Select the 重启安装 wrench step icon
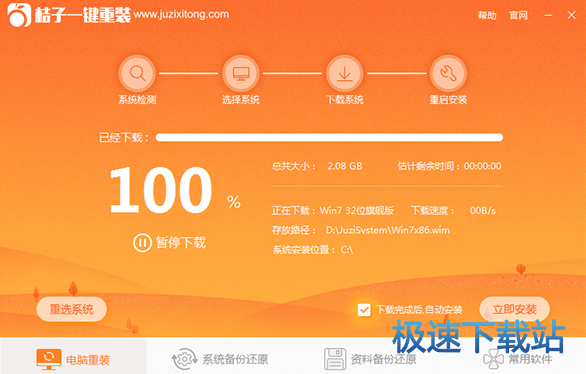The height and width of the screenshot is (374, 586). coord(448,73)
